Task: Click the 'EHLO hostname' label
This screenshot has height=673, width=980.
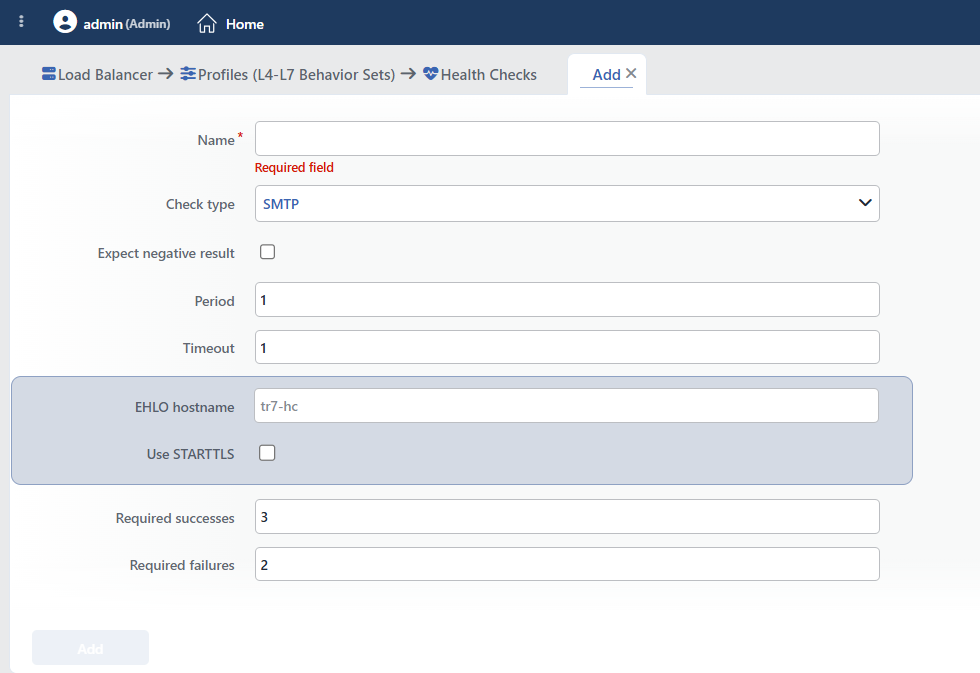Action: (184, 407)
